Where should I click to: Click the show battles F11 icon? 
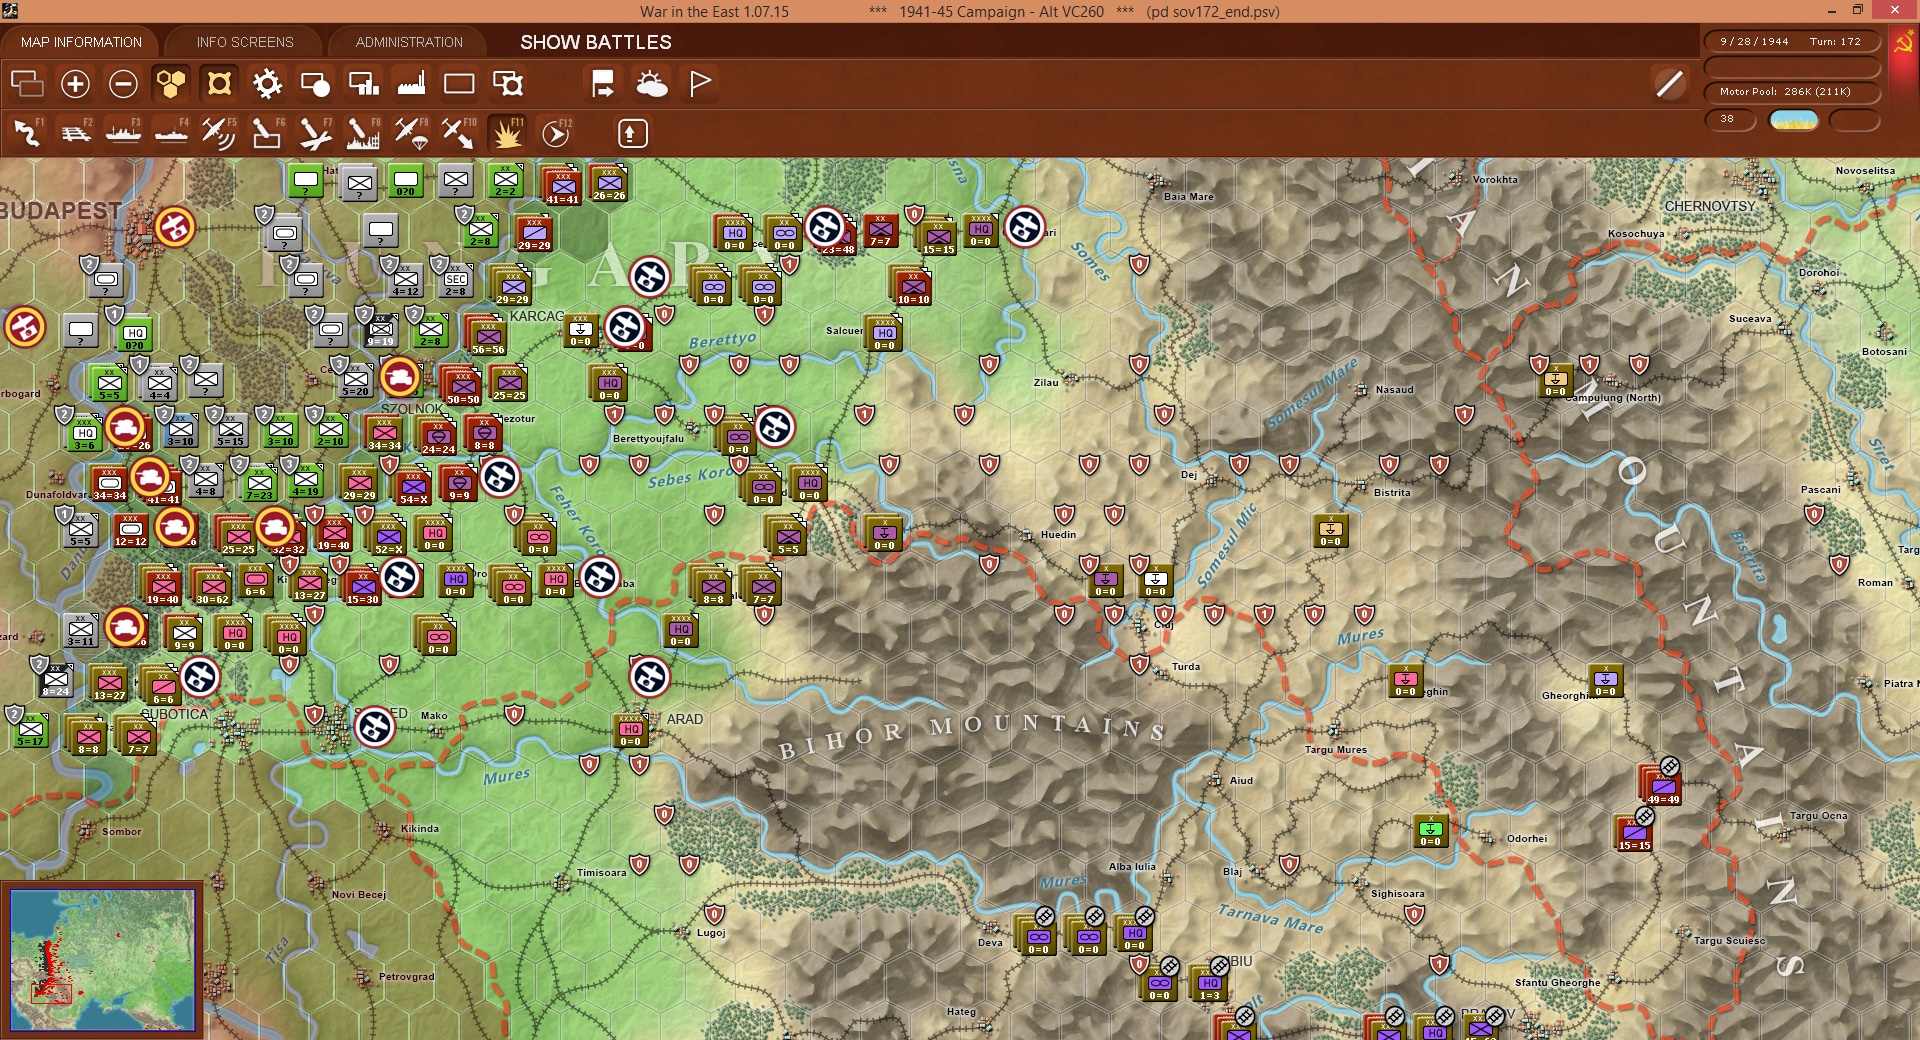coord(507,133)
